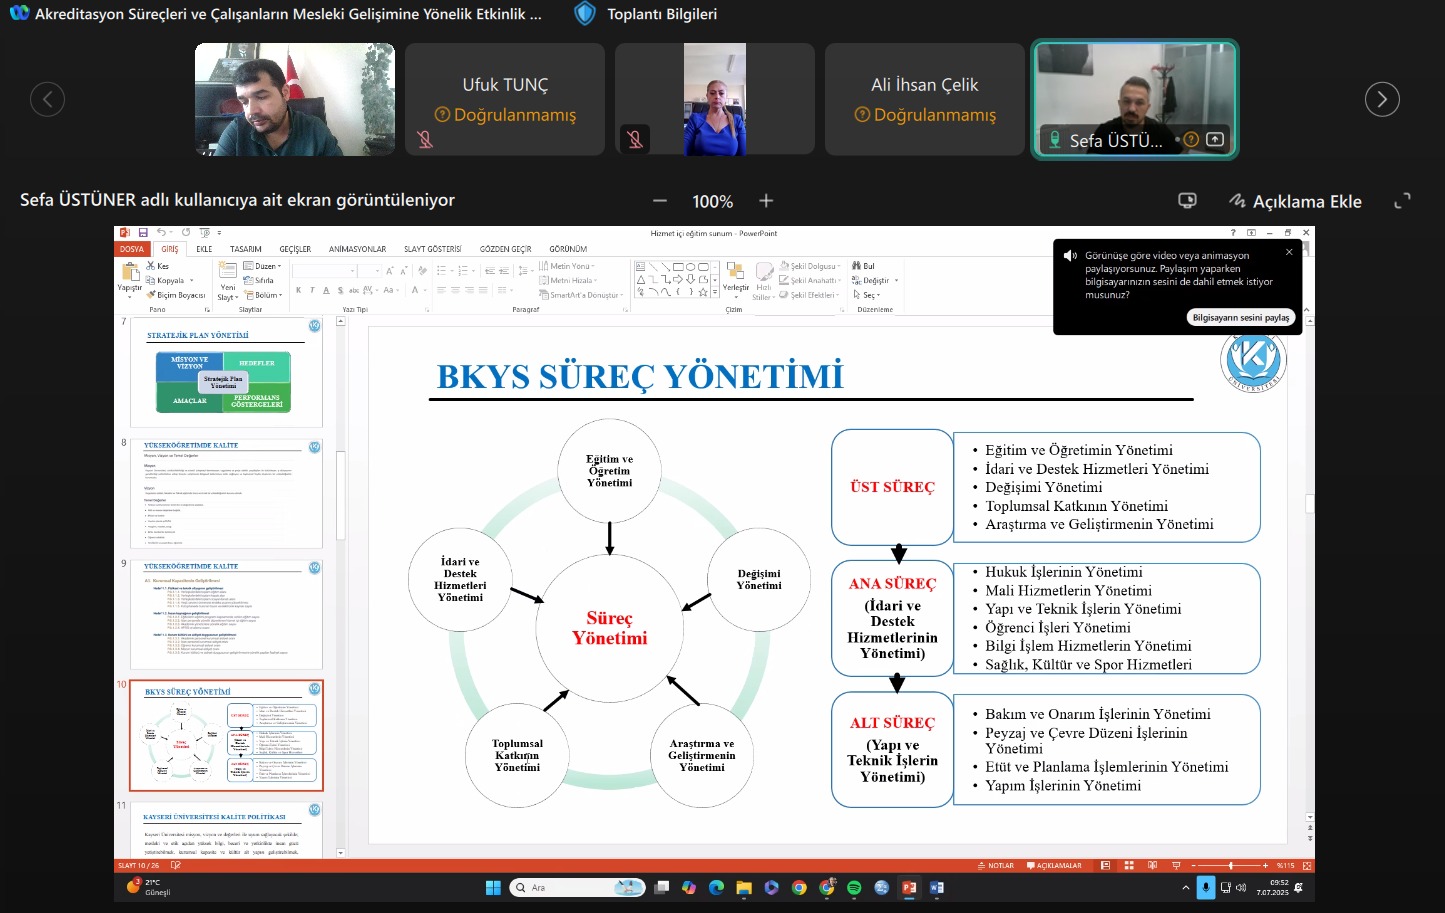Switch to the ANİMASYONLAR ribbon tab

pyautogui.click(x=357, y=249)
